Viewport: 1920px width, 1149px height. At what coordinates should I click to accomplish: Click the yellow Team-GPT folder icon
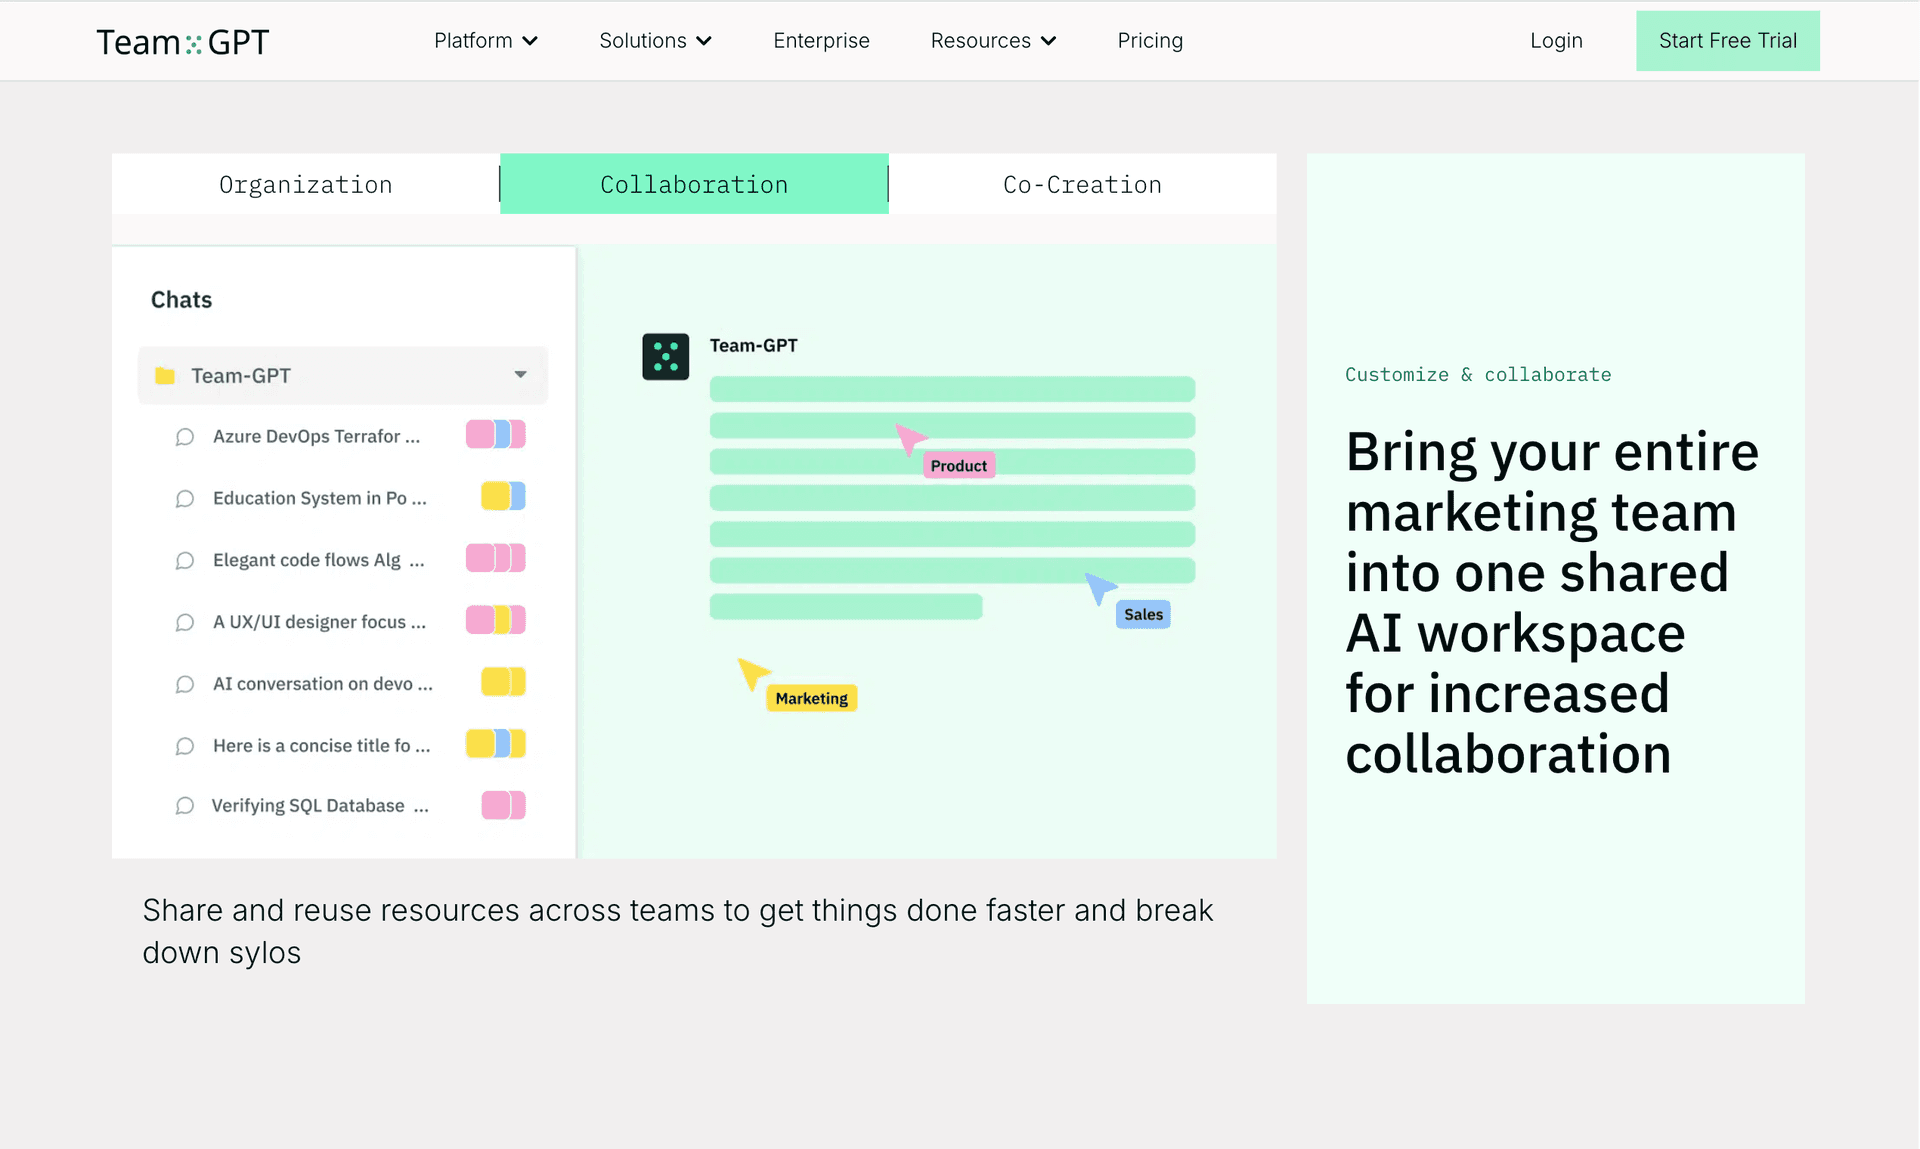[x=165, y=376]
